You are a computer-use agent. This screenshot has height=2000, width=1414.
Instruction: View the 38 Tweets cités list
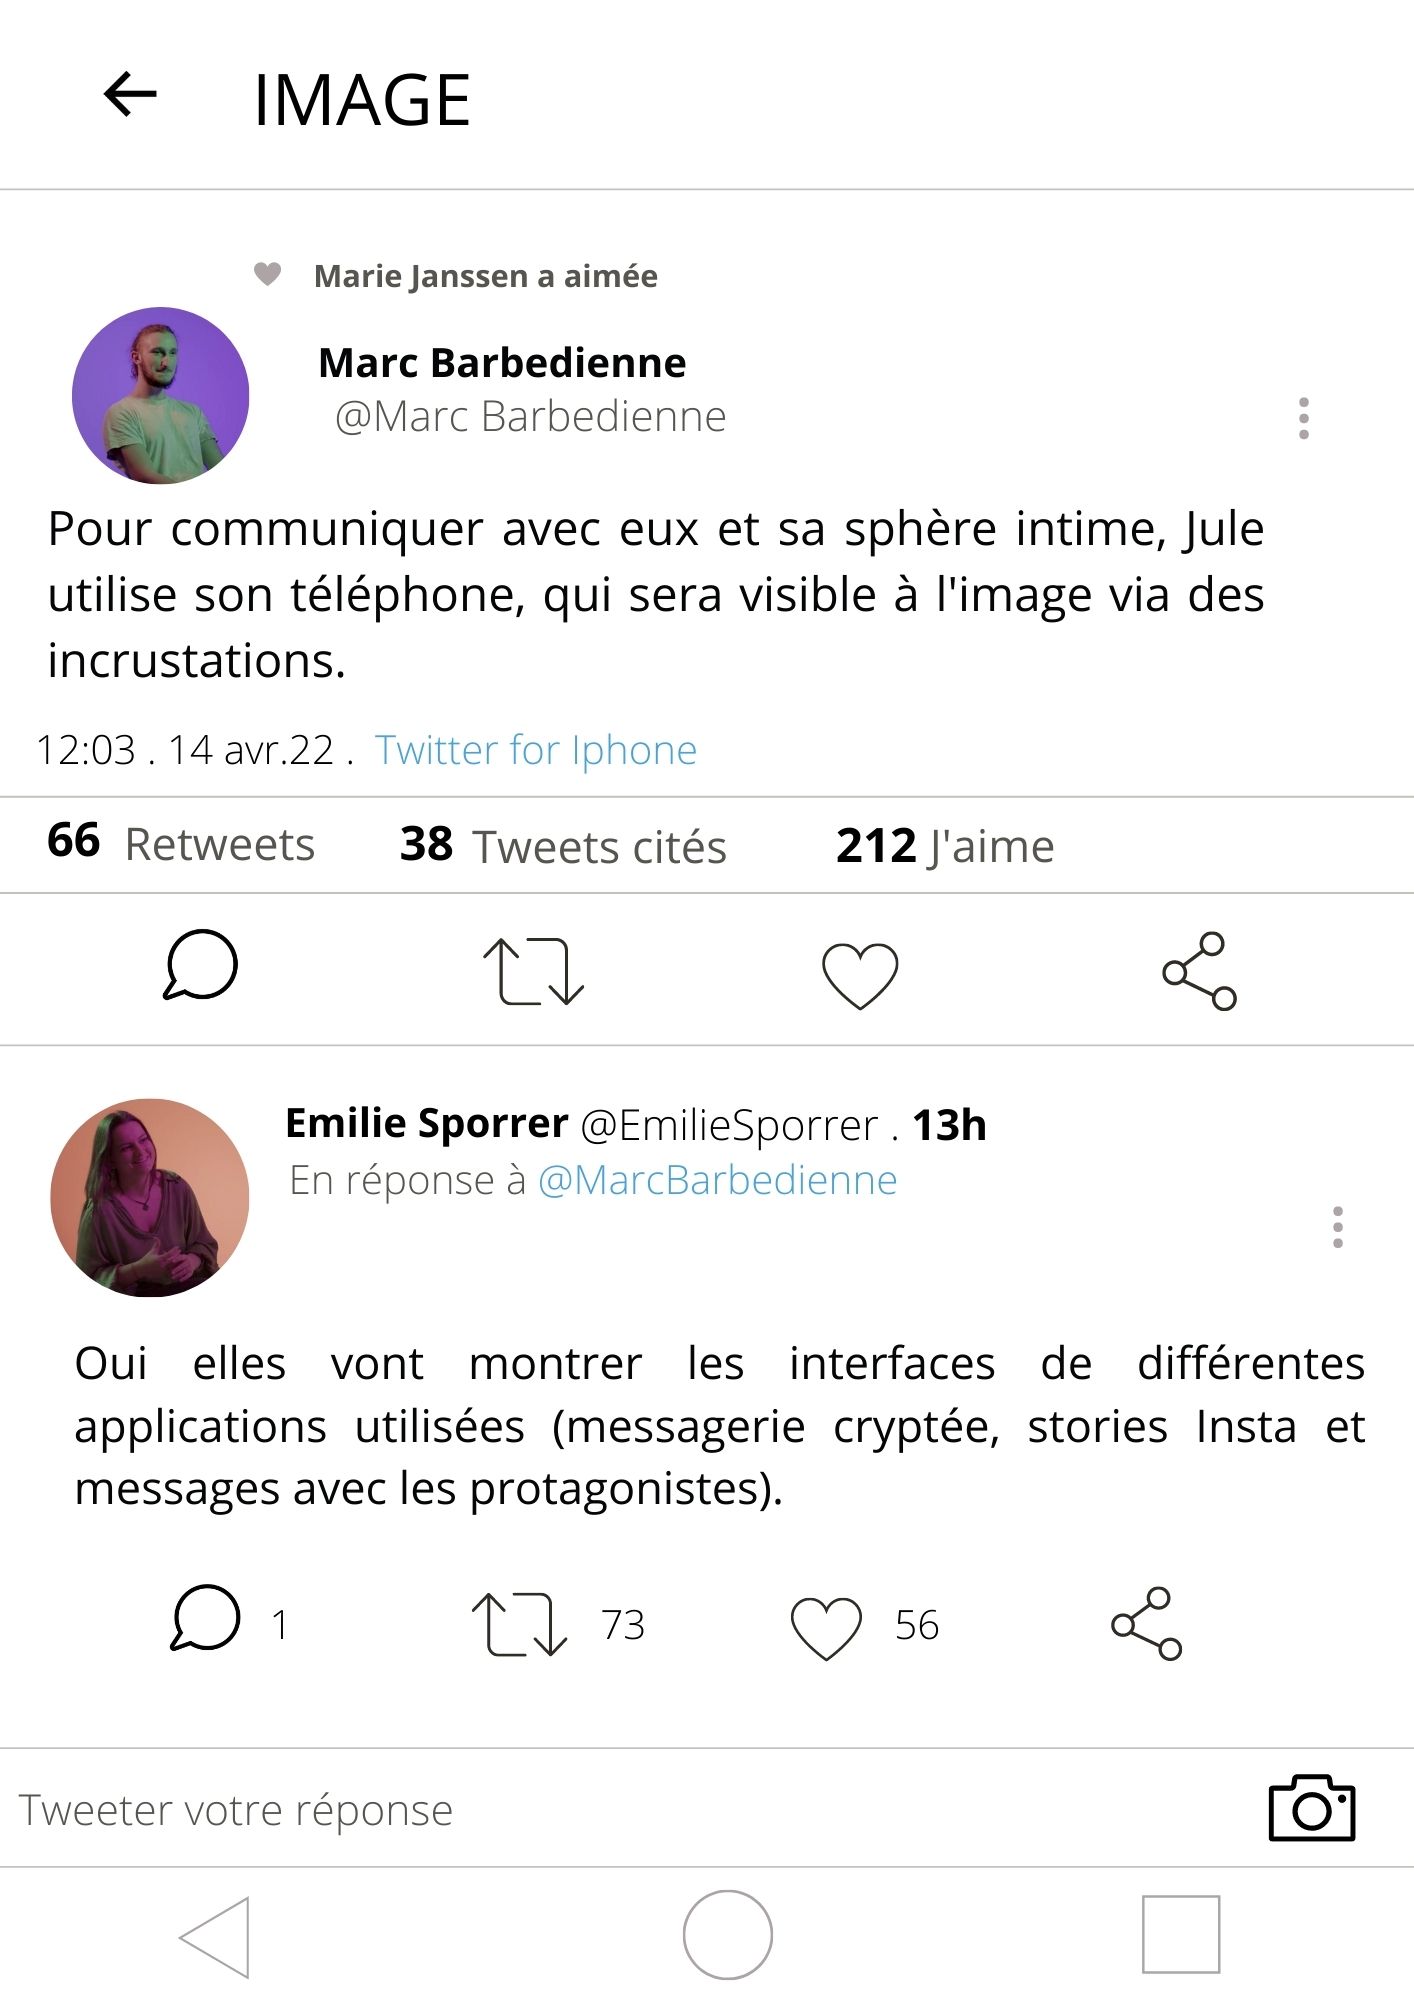563,846
